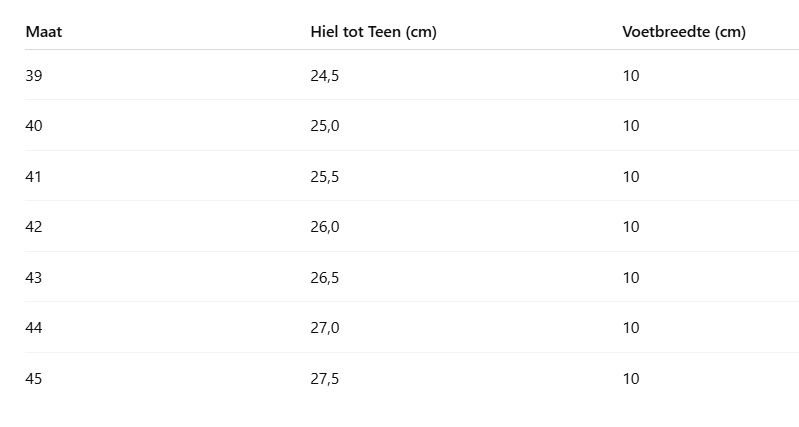Click the Maat column header

click(x=43, y=32)
